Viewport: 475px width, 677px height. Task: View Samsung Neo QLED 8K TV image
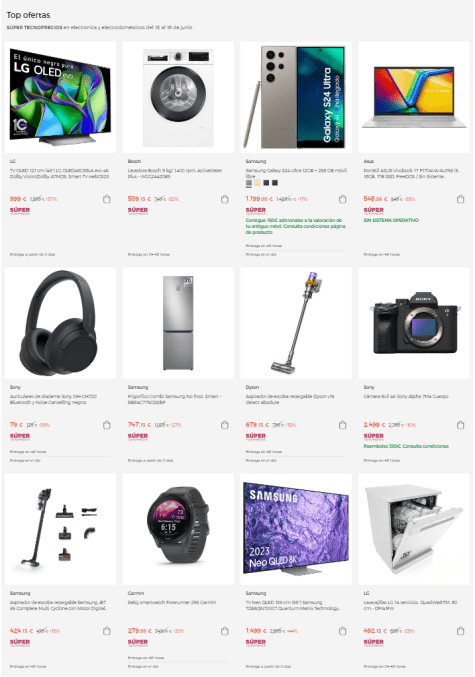point(296,529)
